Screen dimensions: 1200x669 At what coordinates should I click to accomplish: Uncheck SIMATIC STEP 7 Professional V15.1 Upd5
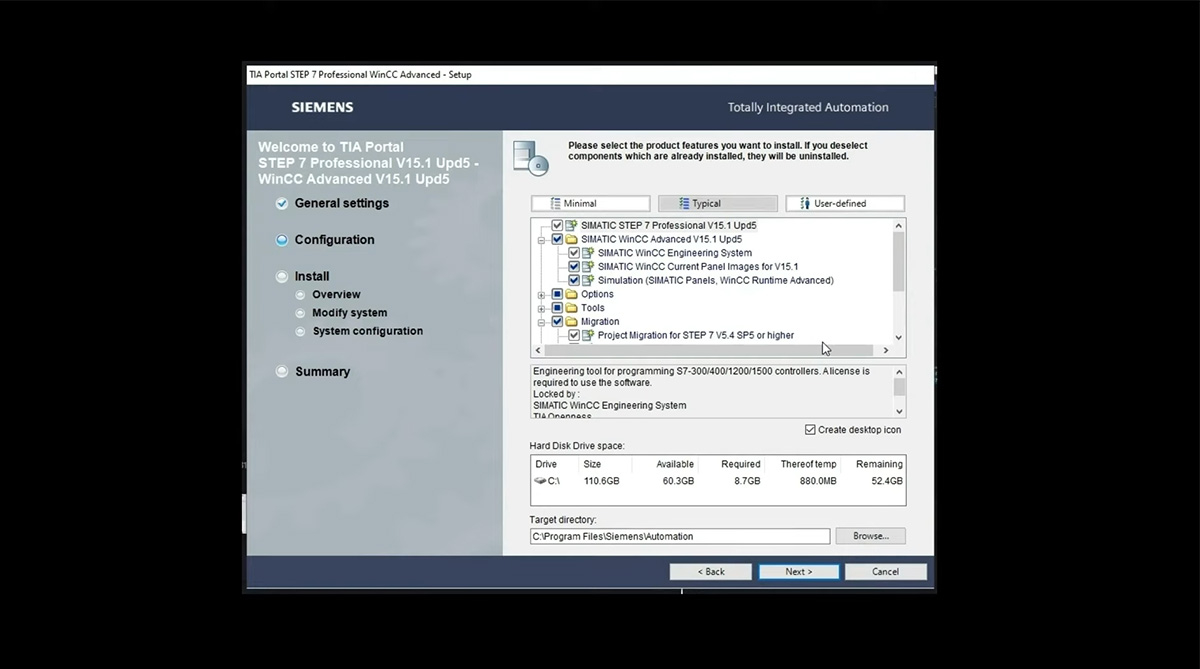click(x=557, y=225)
